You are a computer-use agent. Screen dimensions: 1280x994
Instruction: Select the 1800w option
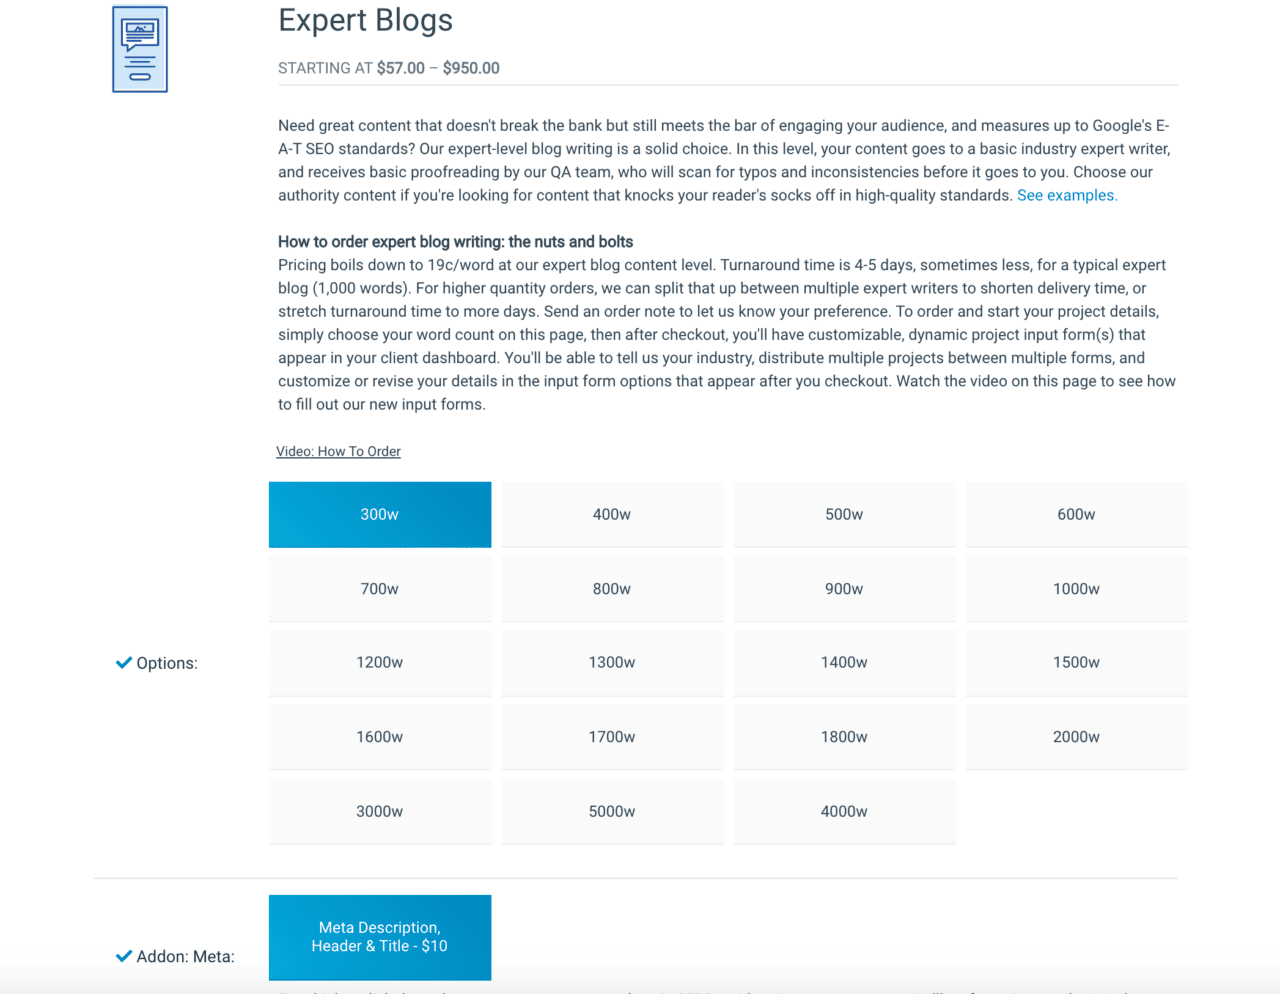click(844, 736)
